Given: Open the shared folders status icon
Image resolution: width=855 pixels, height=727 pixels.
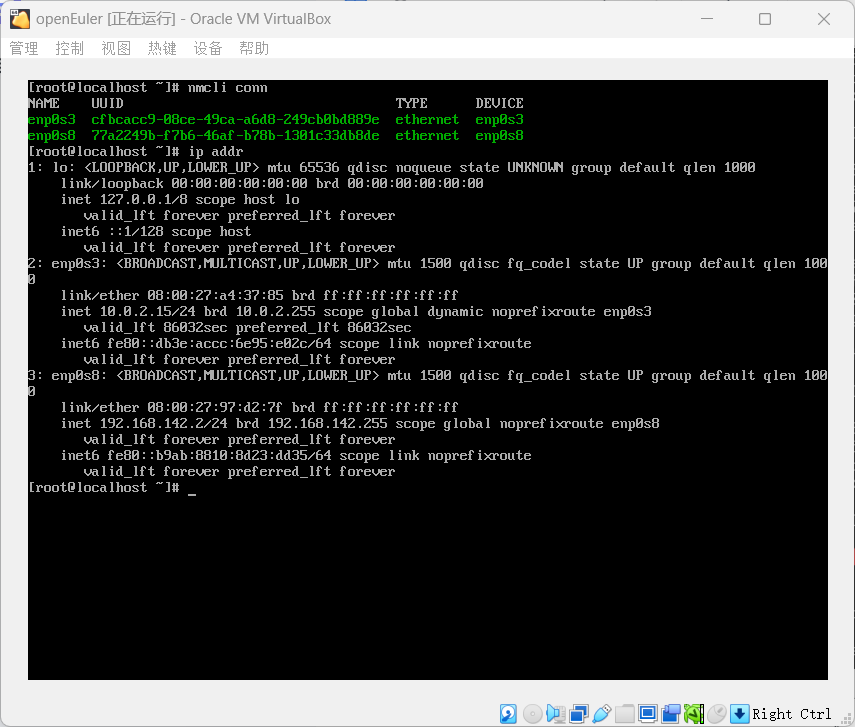Looking at the screenshot, I should 625,713.
